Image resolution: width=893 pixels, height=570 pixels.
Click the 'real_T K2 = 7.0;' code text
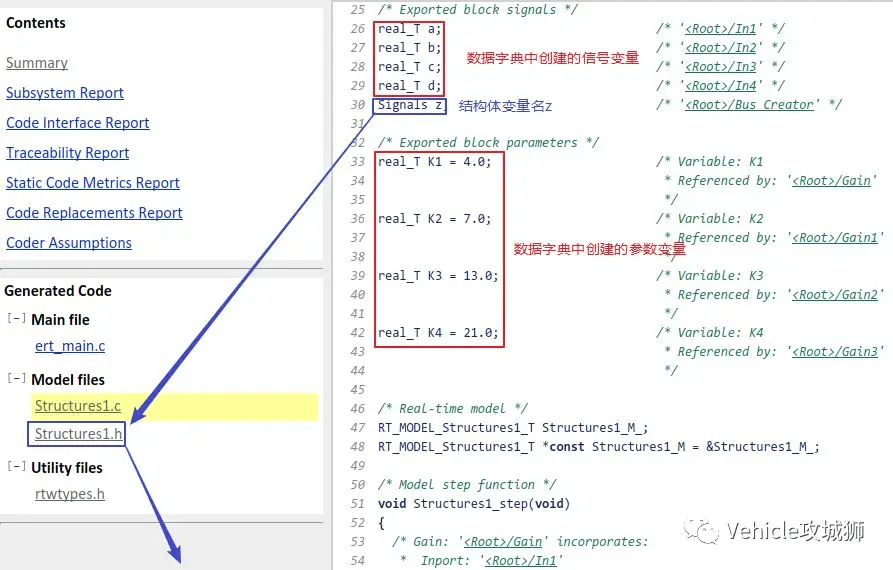[x=434, y=219]
